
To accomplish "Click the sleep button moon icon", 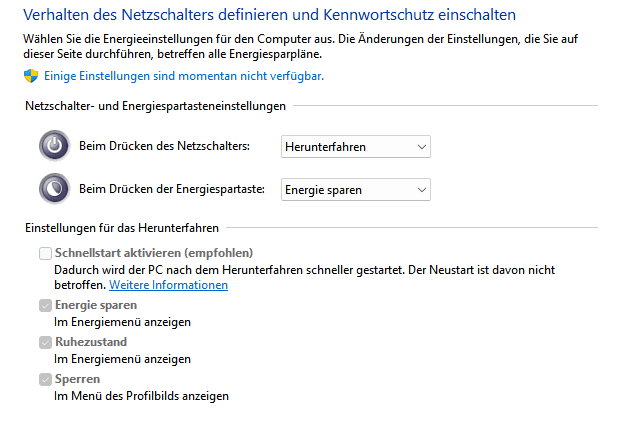I will tap(54, 188).
